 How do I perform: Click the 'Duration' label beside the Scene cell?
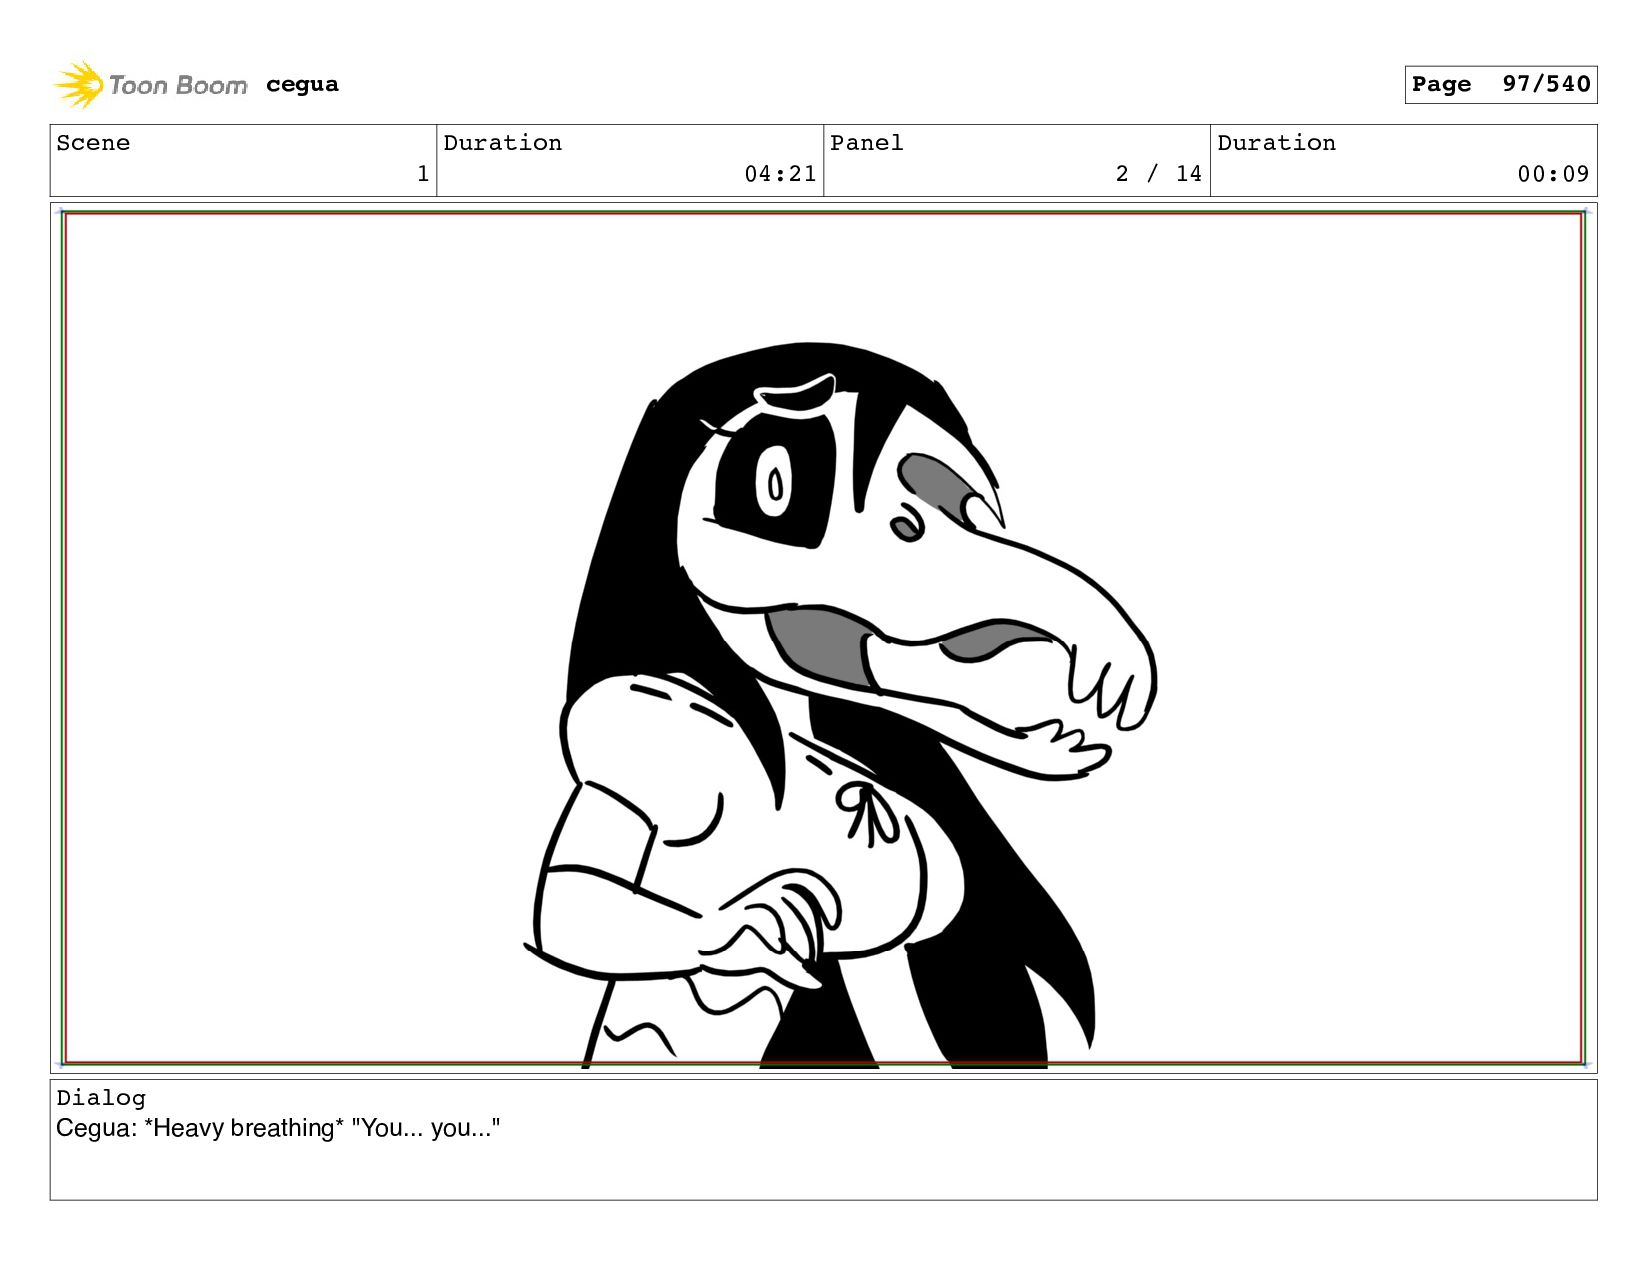[x=502, y=143]
